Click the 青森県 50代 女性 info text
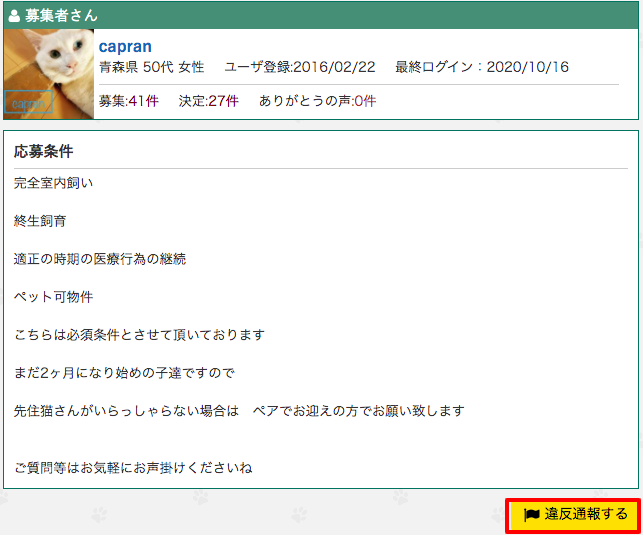The image size is (643, 535). 151,67
